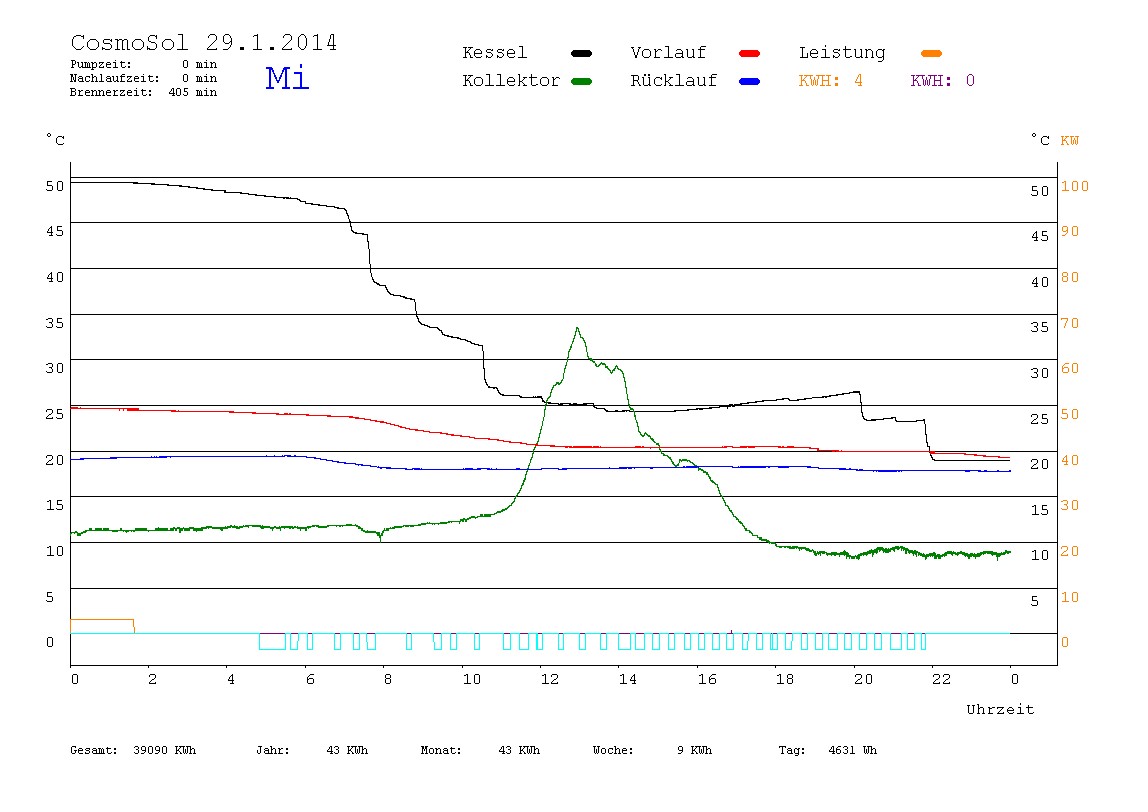The width and height of the screenshot is (1148, 812).
Task: Click the "Brennerzeit:" label
Action: [111, 92]
